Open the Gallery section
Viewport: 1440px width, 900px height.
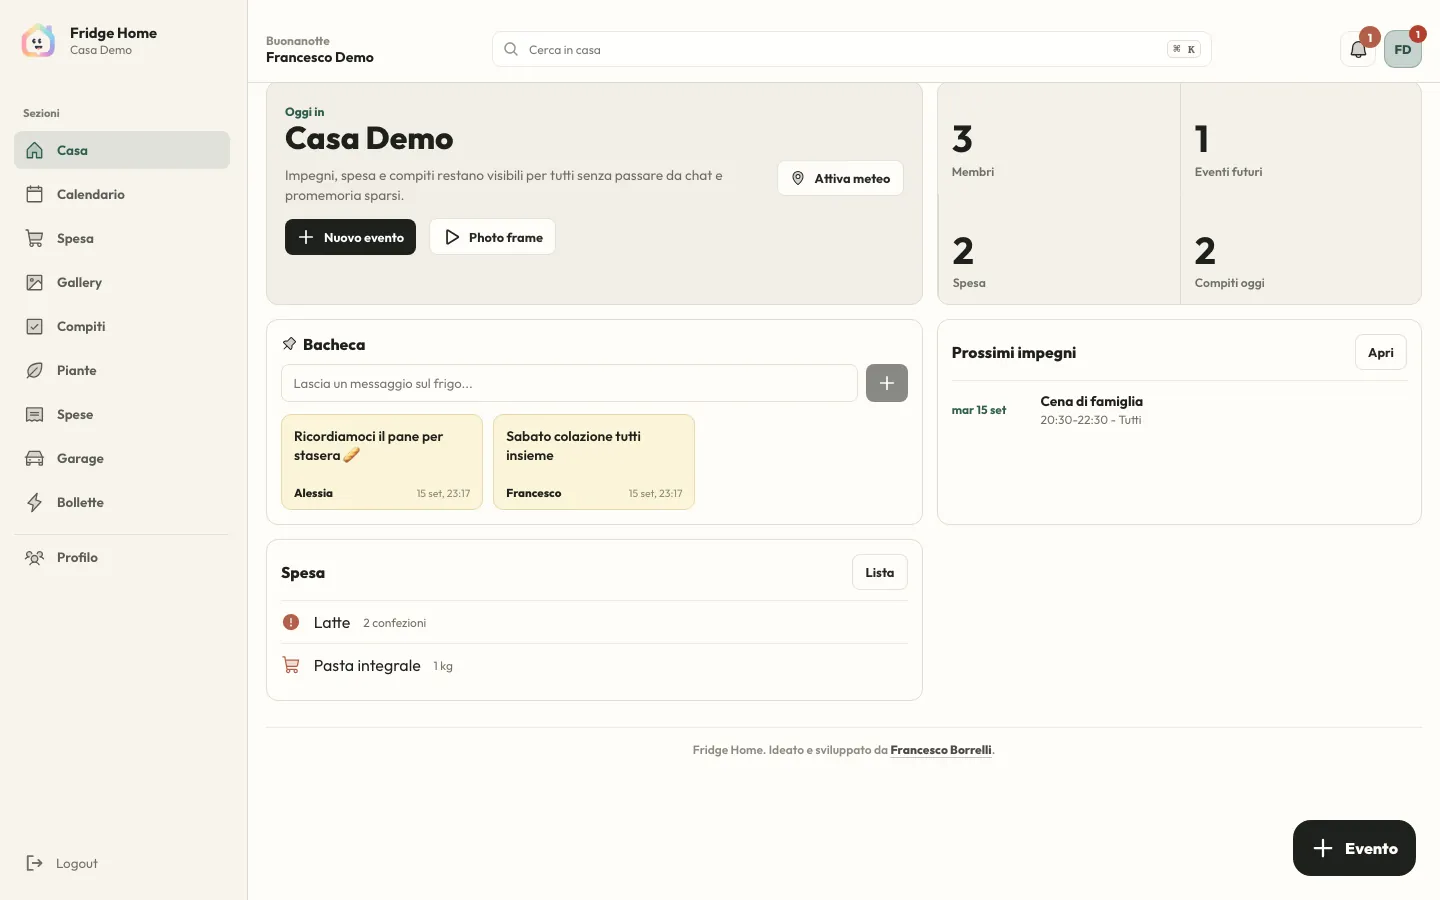coord(122,282)
